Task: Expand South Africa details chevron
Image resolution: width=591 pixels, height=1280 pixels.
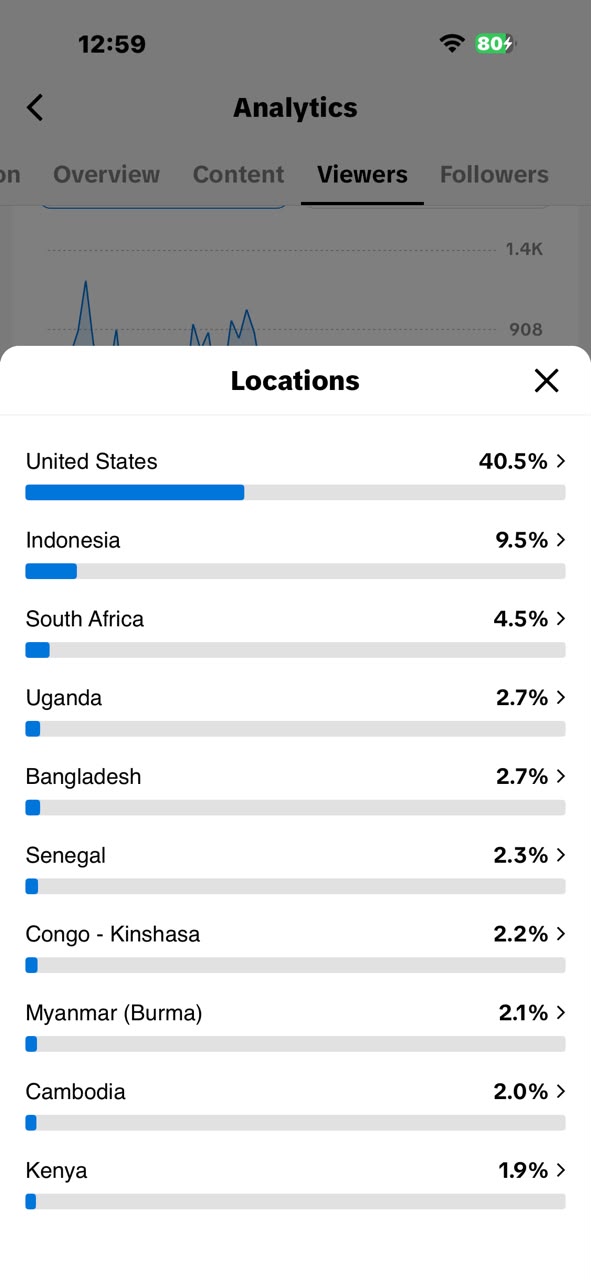Action: [561, 619]
